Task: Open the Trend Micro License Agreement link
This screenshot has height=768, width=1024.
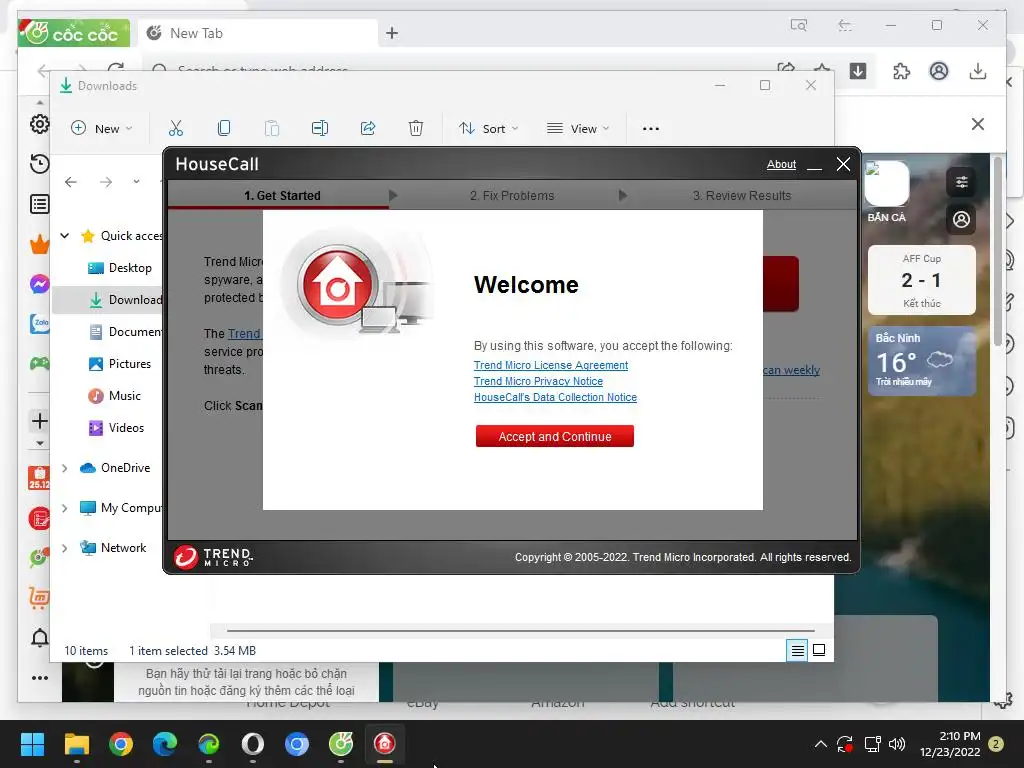Action: 551,365
